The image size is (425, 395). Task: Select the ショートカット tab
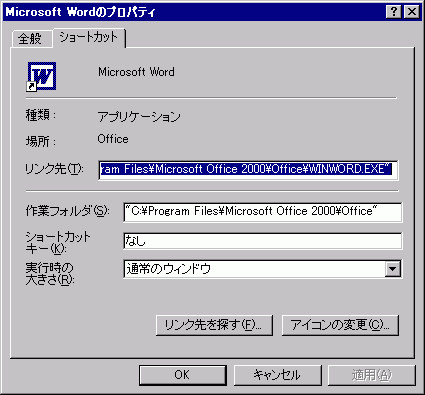pyautogui.click(x=89, y=37)
